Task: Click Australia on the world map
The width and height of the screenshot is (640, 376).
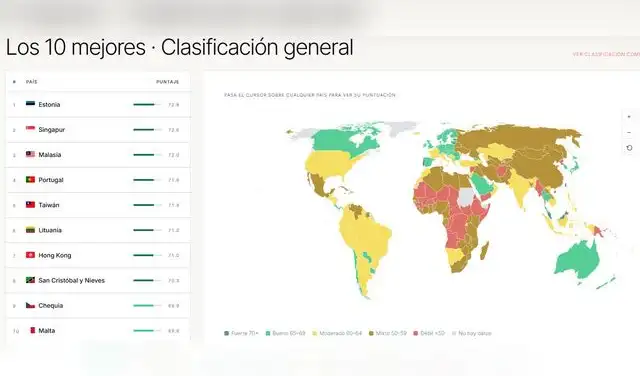Action: [x=576, y=259]
